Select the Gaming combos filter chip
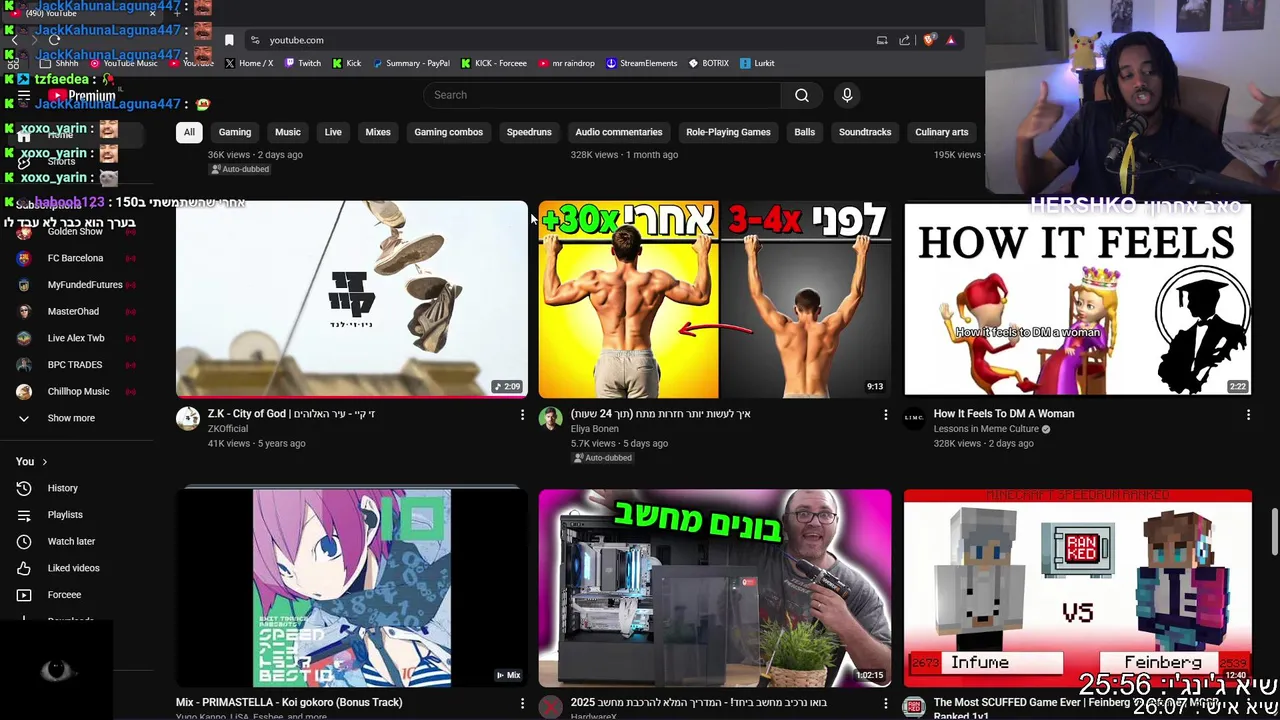 (x=448, y=132)
